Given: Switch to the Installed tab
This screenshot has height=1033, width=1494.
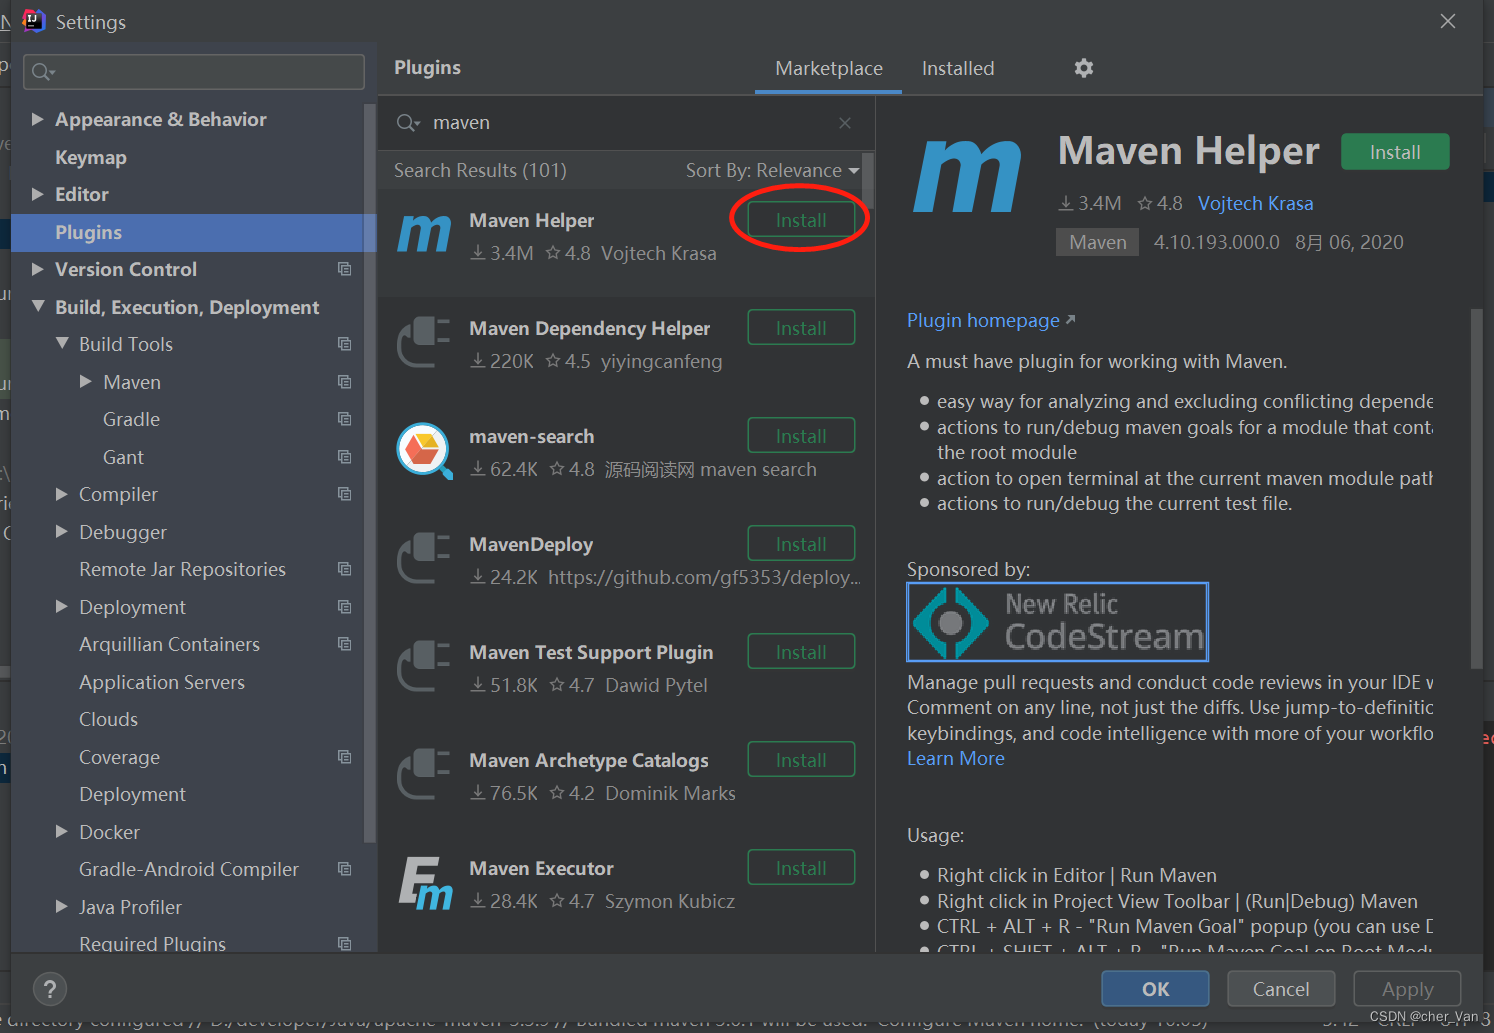Looking at the screenshot, I should point(958,68).
